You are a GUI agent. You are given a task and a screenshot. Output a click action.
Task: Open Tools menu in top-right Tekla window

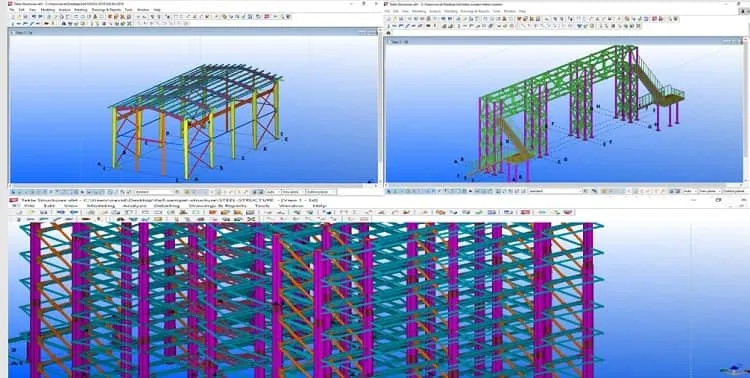[496, 11]
